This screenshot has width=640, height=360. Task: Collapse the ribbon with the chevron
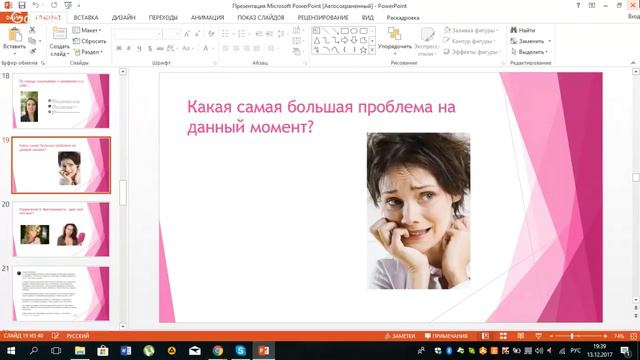point(633,63)
